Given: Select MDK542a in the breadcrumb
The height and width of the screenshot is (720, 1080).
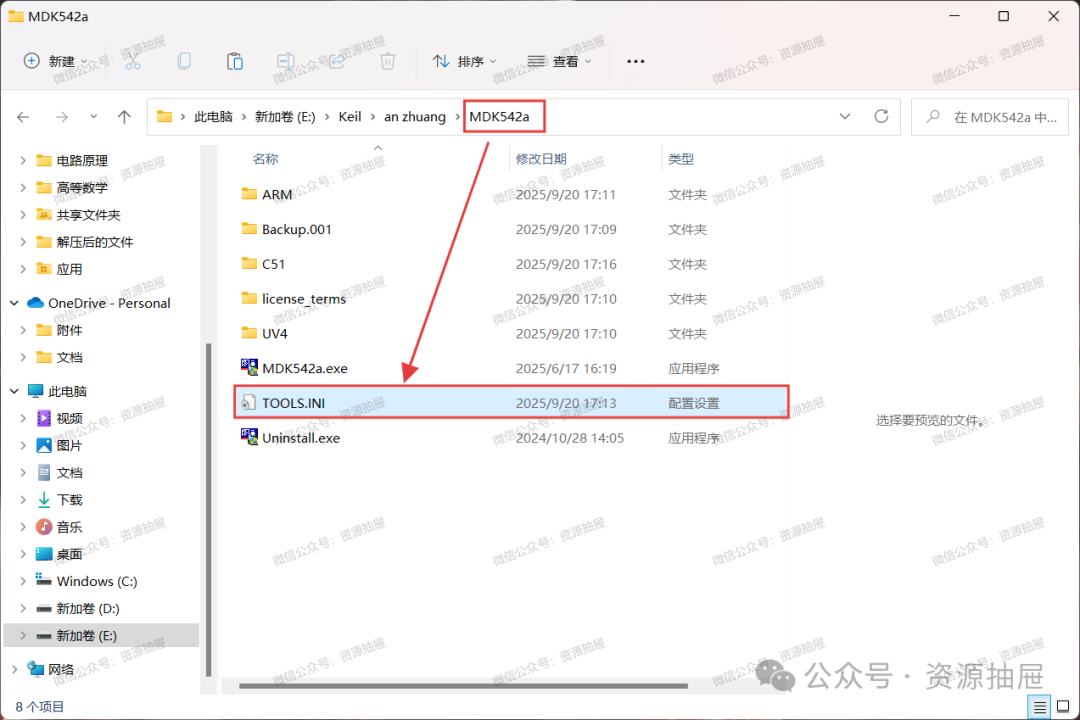Looking at the screenshot, I should coord(500,116).
